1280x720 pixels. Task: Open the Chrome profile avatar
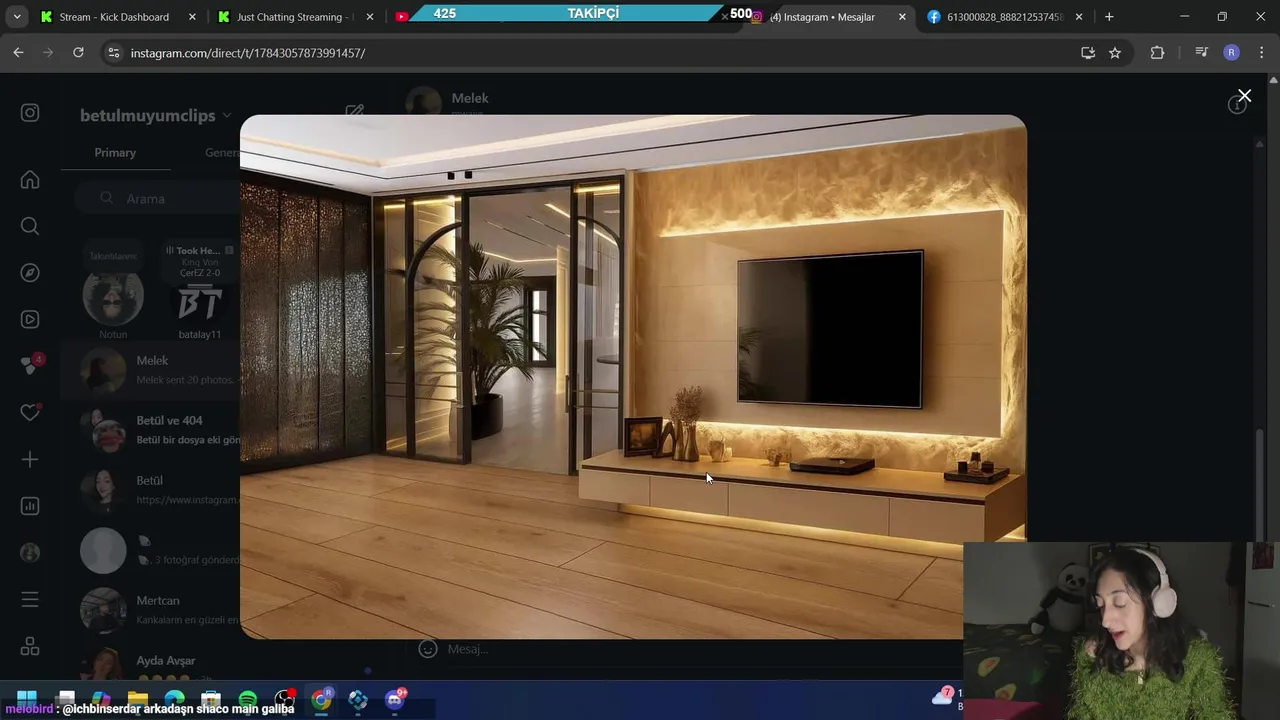click(1231, 52)
